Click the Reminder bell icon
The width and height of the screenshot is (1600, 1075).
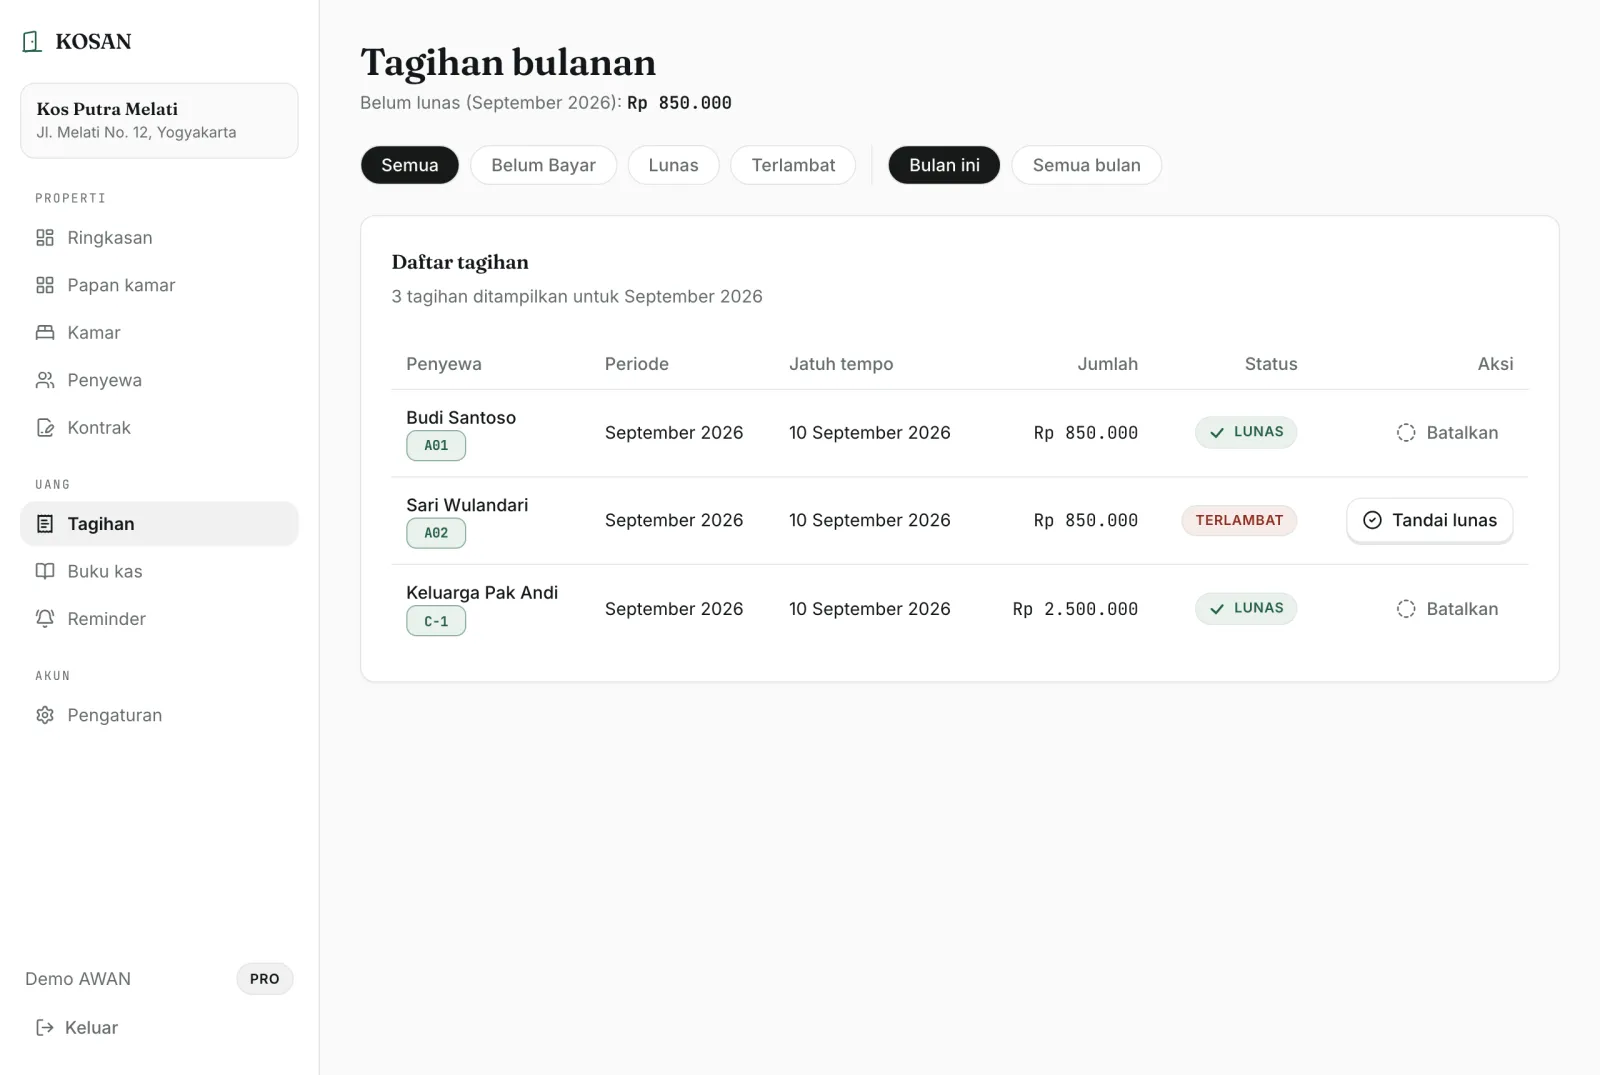tap(45, 619)
